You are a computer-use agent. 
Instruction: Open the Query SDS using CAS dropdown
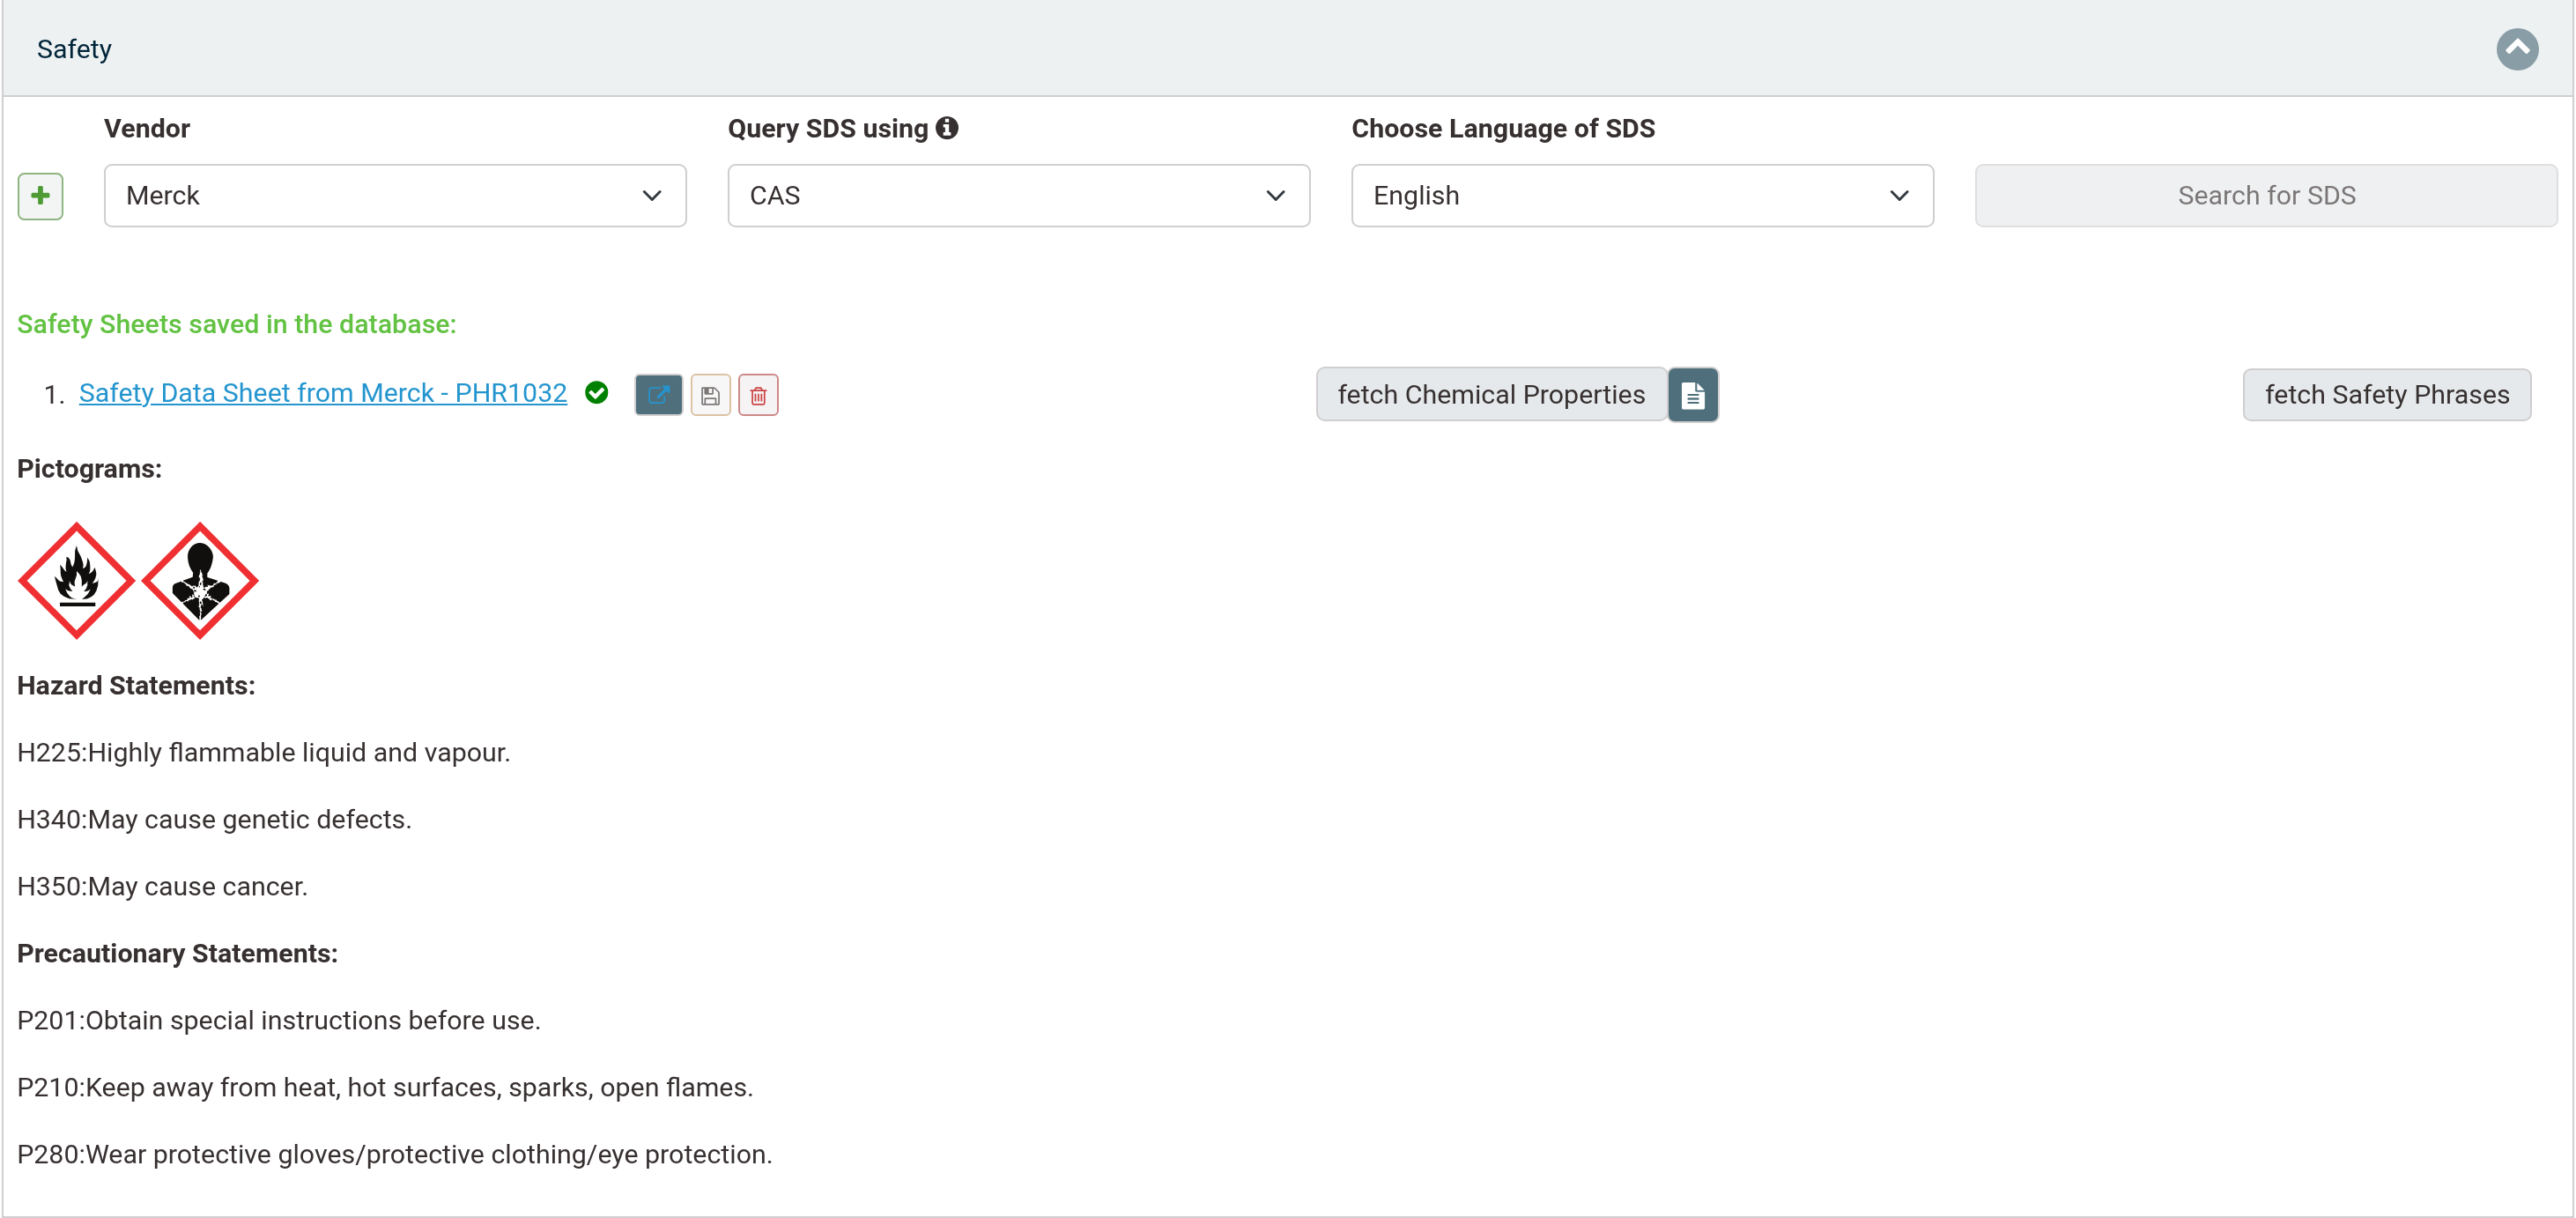coord(1018,196)
